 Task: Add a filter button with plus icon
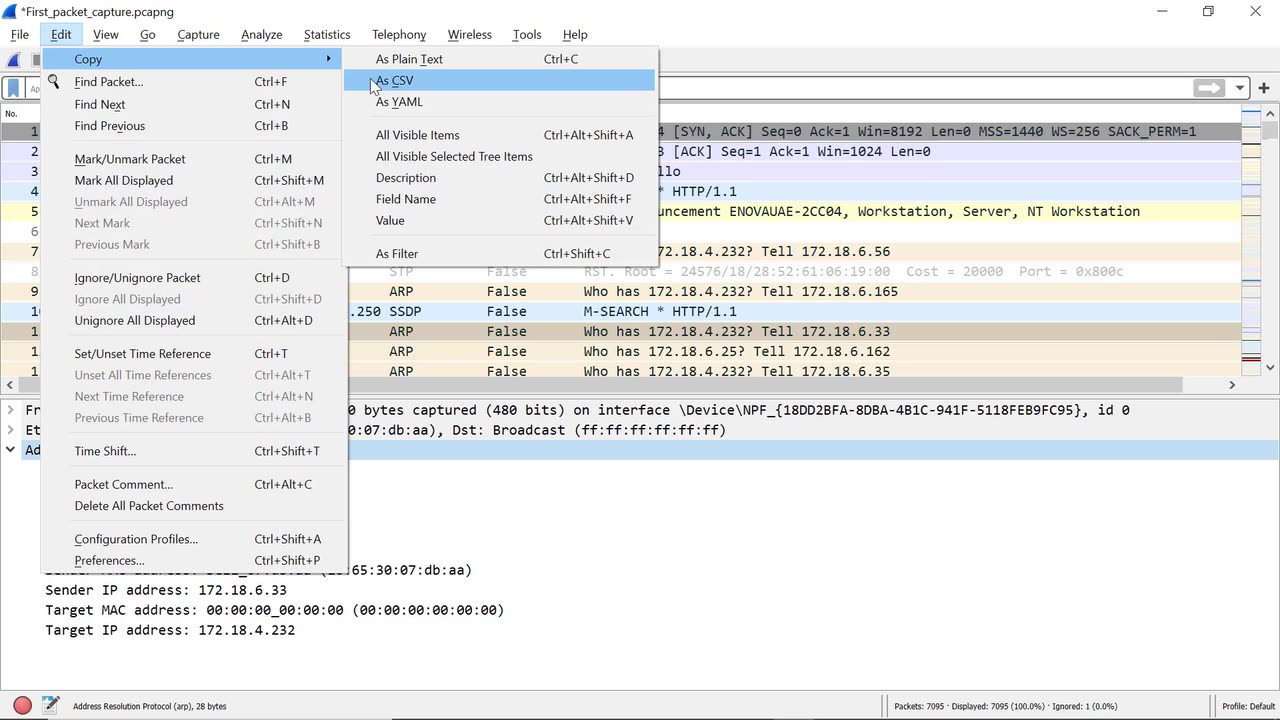pos(1264,88)
